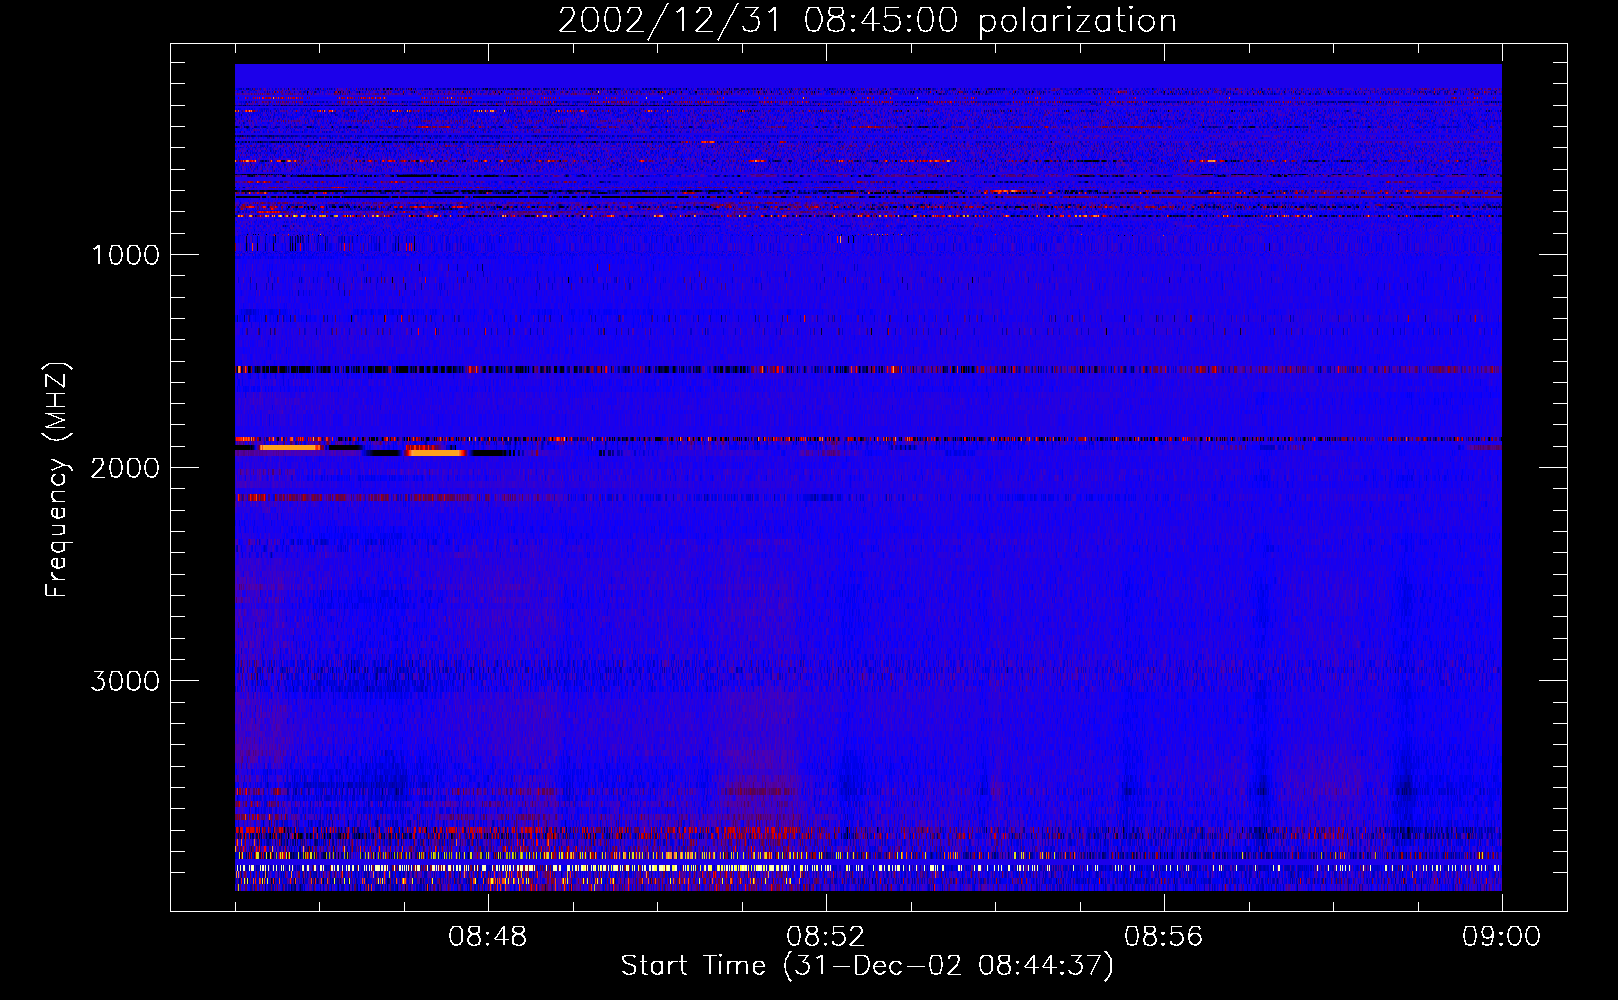
Task: Click the '08:52' time tick label
Action: click(x=826, y=937)
